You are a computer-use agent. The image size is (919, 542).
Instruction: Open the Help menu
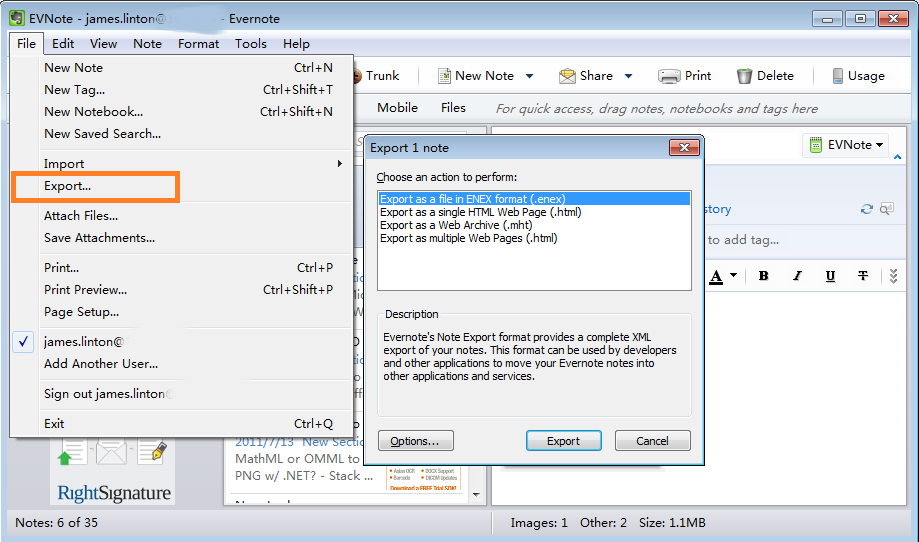click(x=296, y=43)
